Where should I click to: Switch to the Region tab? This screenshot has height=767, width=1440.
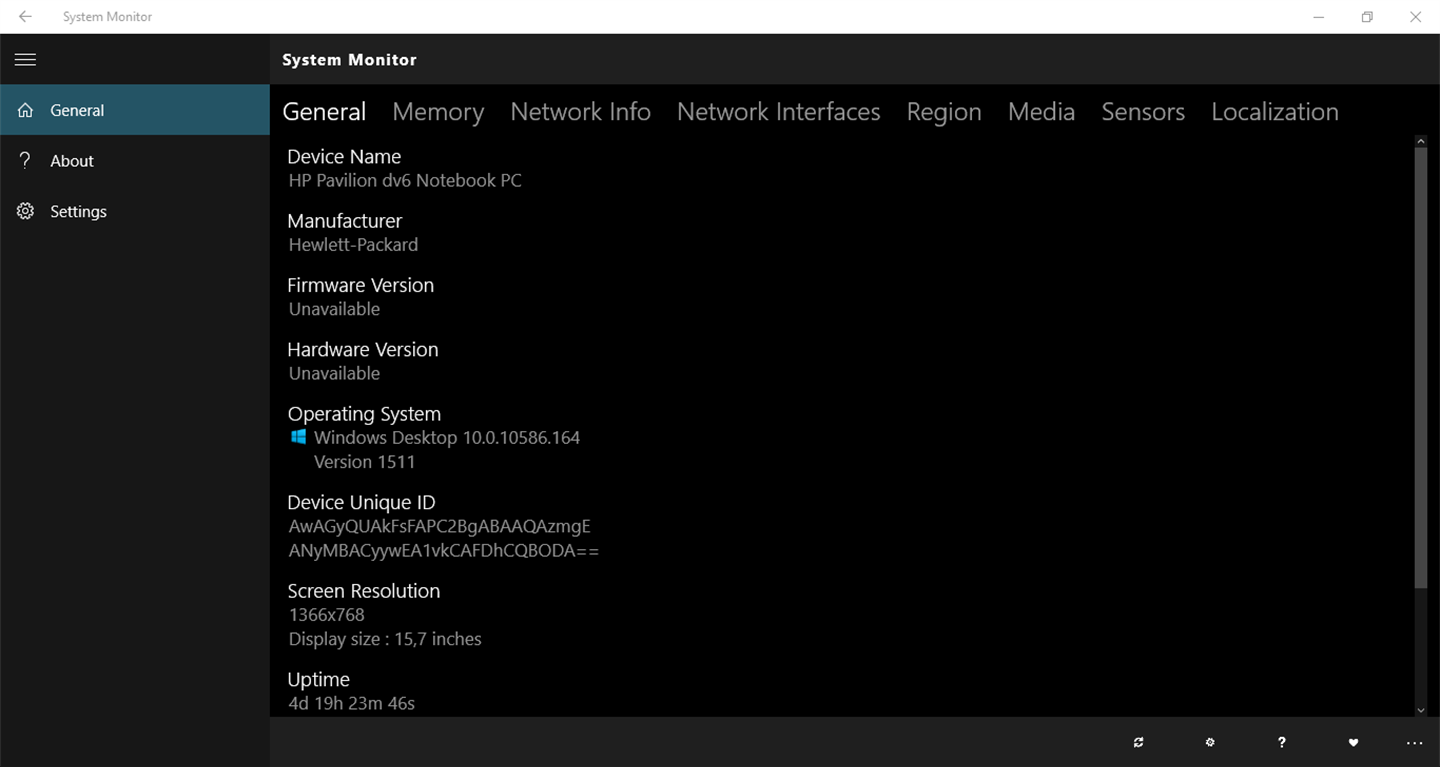pyautogui.click(x=944, y=112)
